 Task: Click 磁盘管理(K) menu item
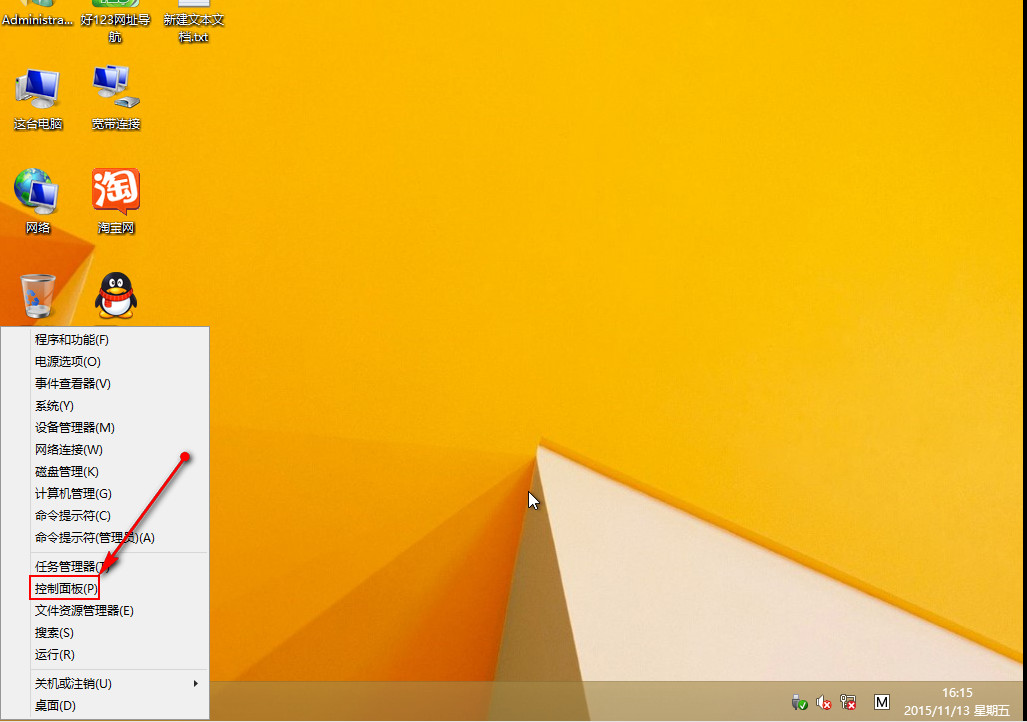pos(67,472)
